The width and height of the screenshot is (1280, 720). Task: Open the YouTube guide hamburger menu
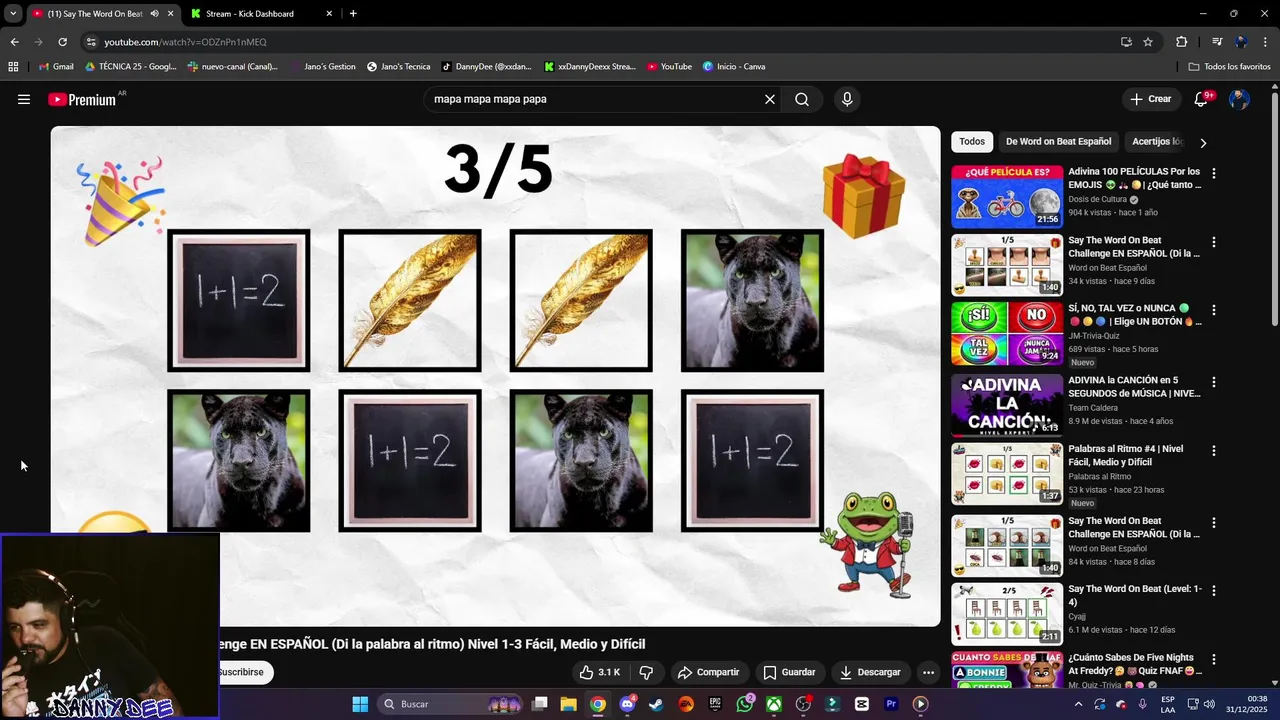point(24,99)
